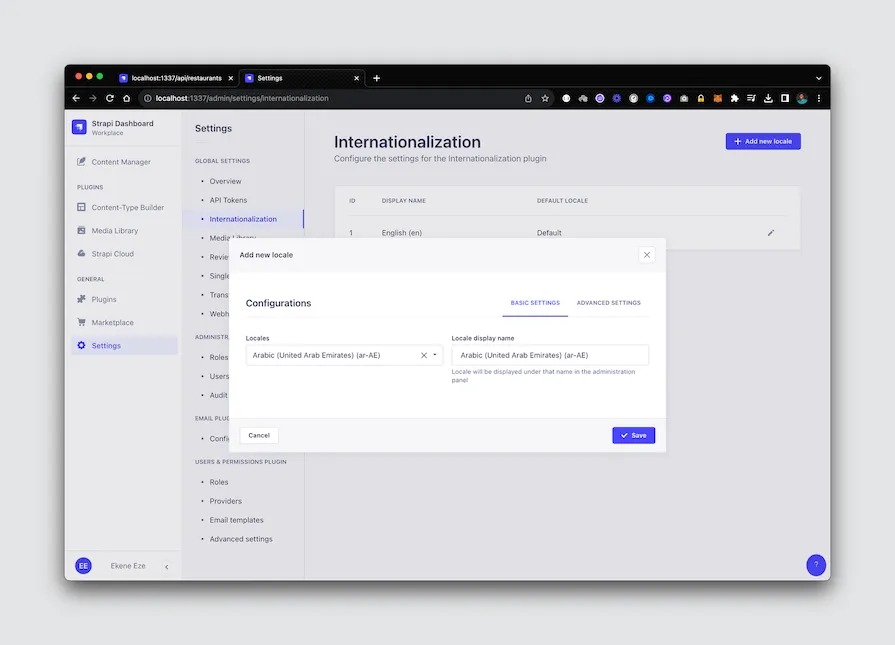The width and height of the screenshot is (895, 645).
Task: Bookmark the page with the browser star icon
Action: 544,98
